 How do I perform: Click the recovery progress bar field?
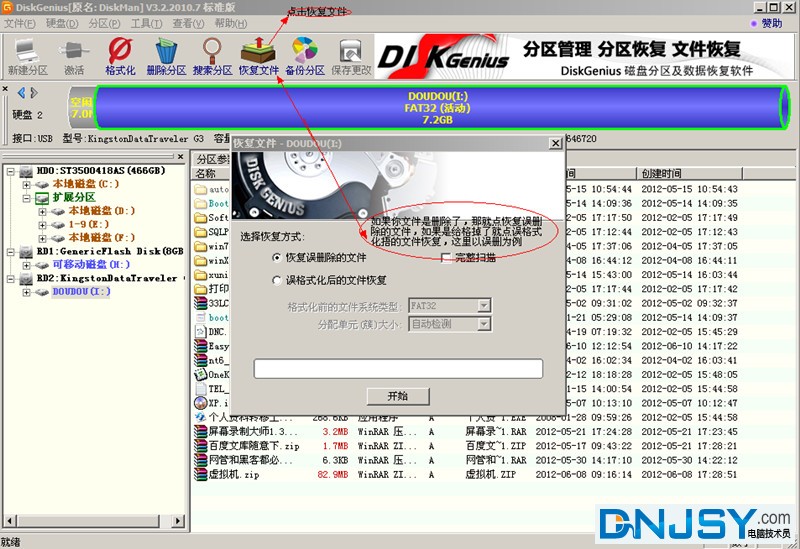[398, 368]
